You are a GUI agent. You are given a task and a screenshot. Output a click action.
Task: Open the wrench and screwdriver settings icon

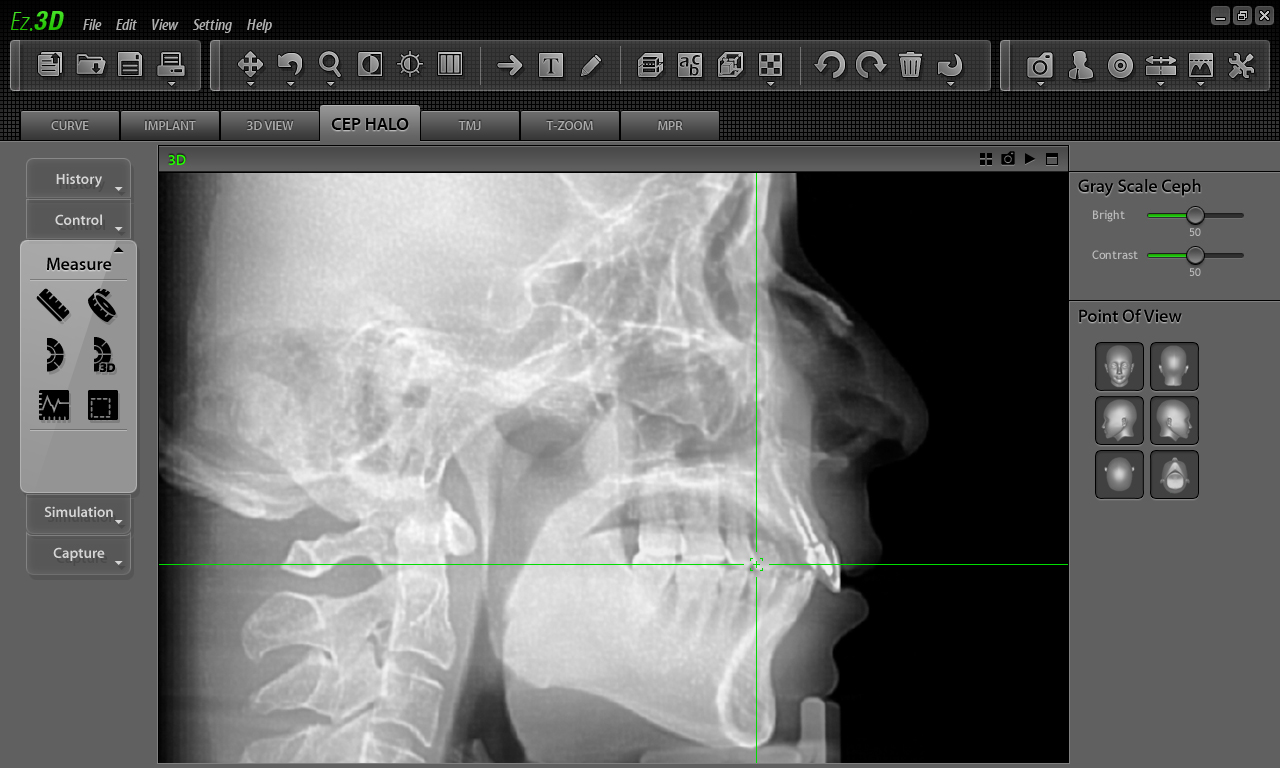point(1241,66)
